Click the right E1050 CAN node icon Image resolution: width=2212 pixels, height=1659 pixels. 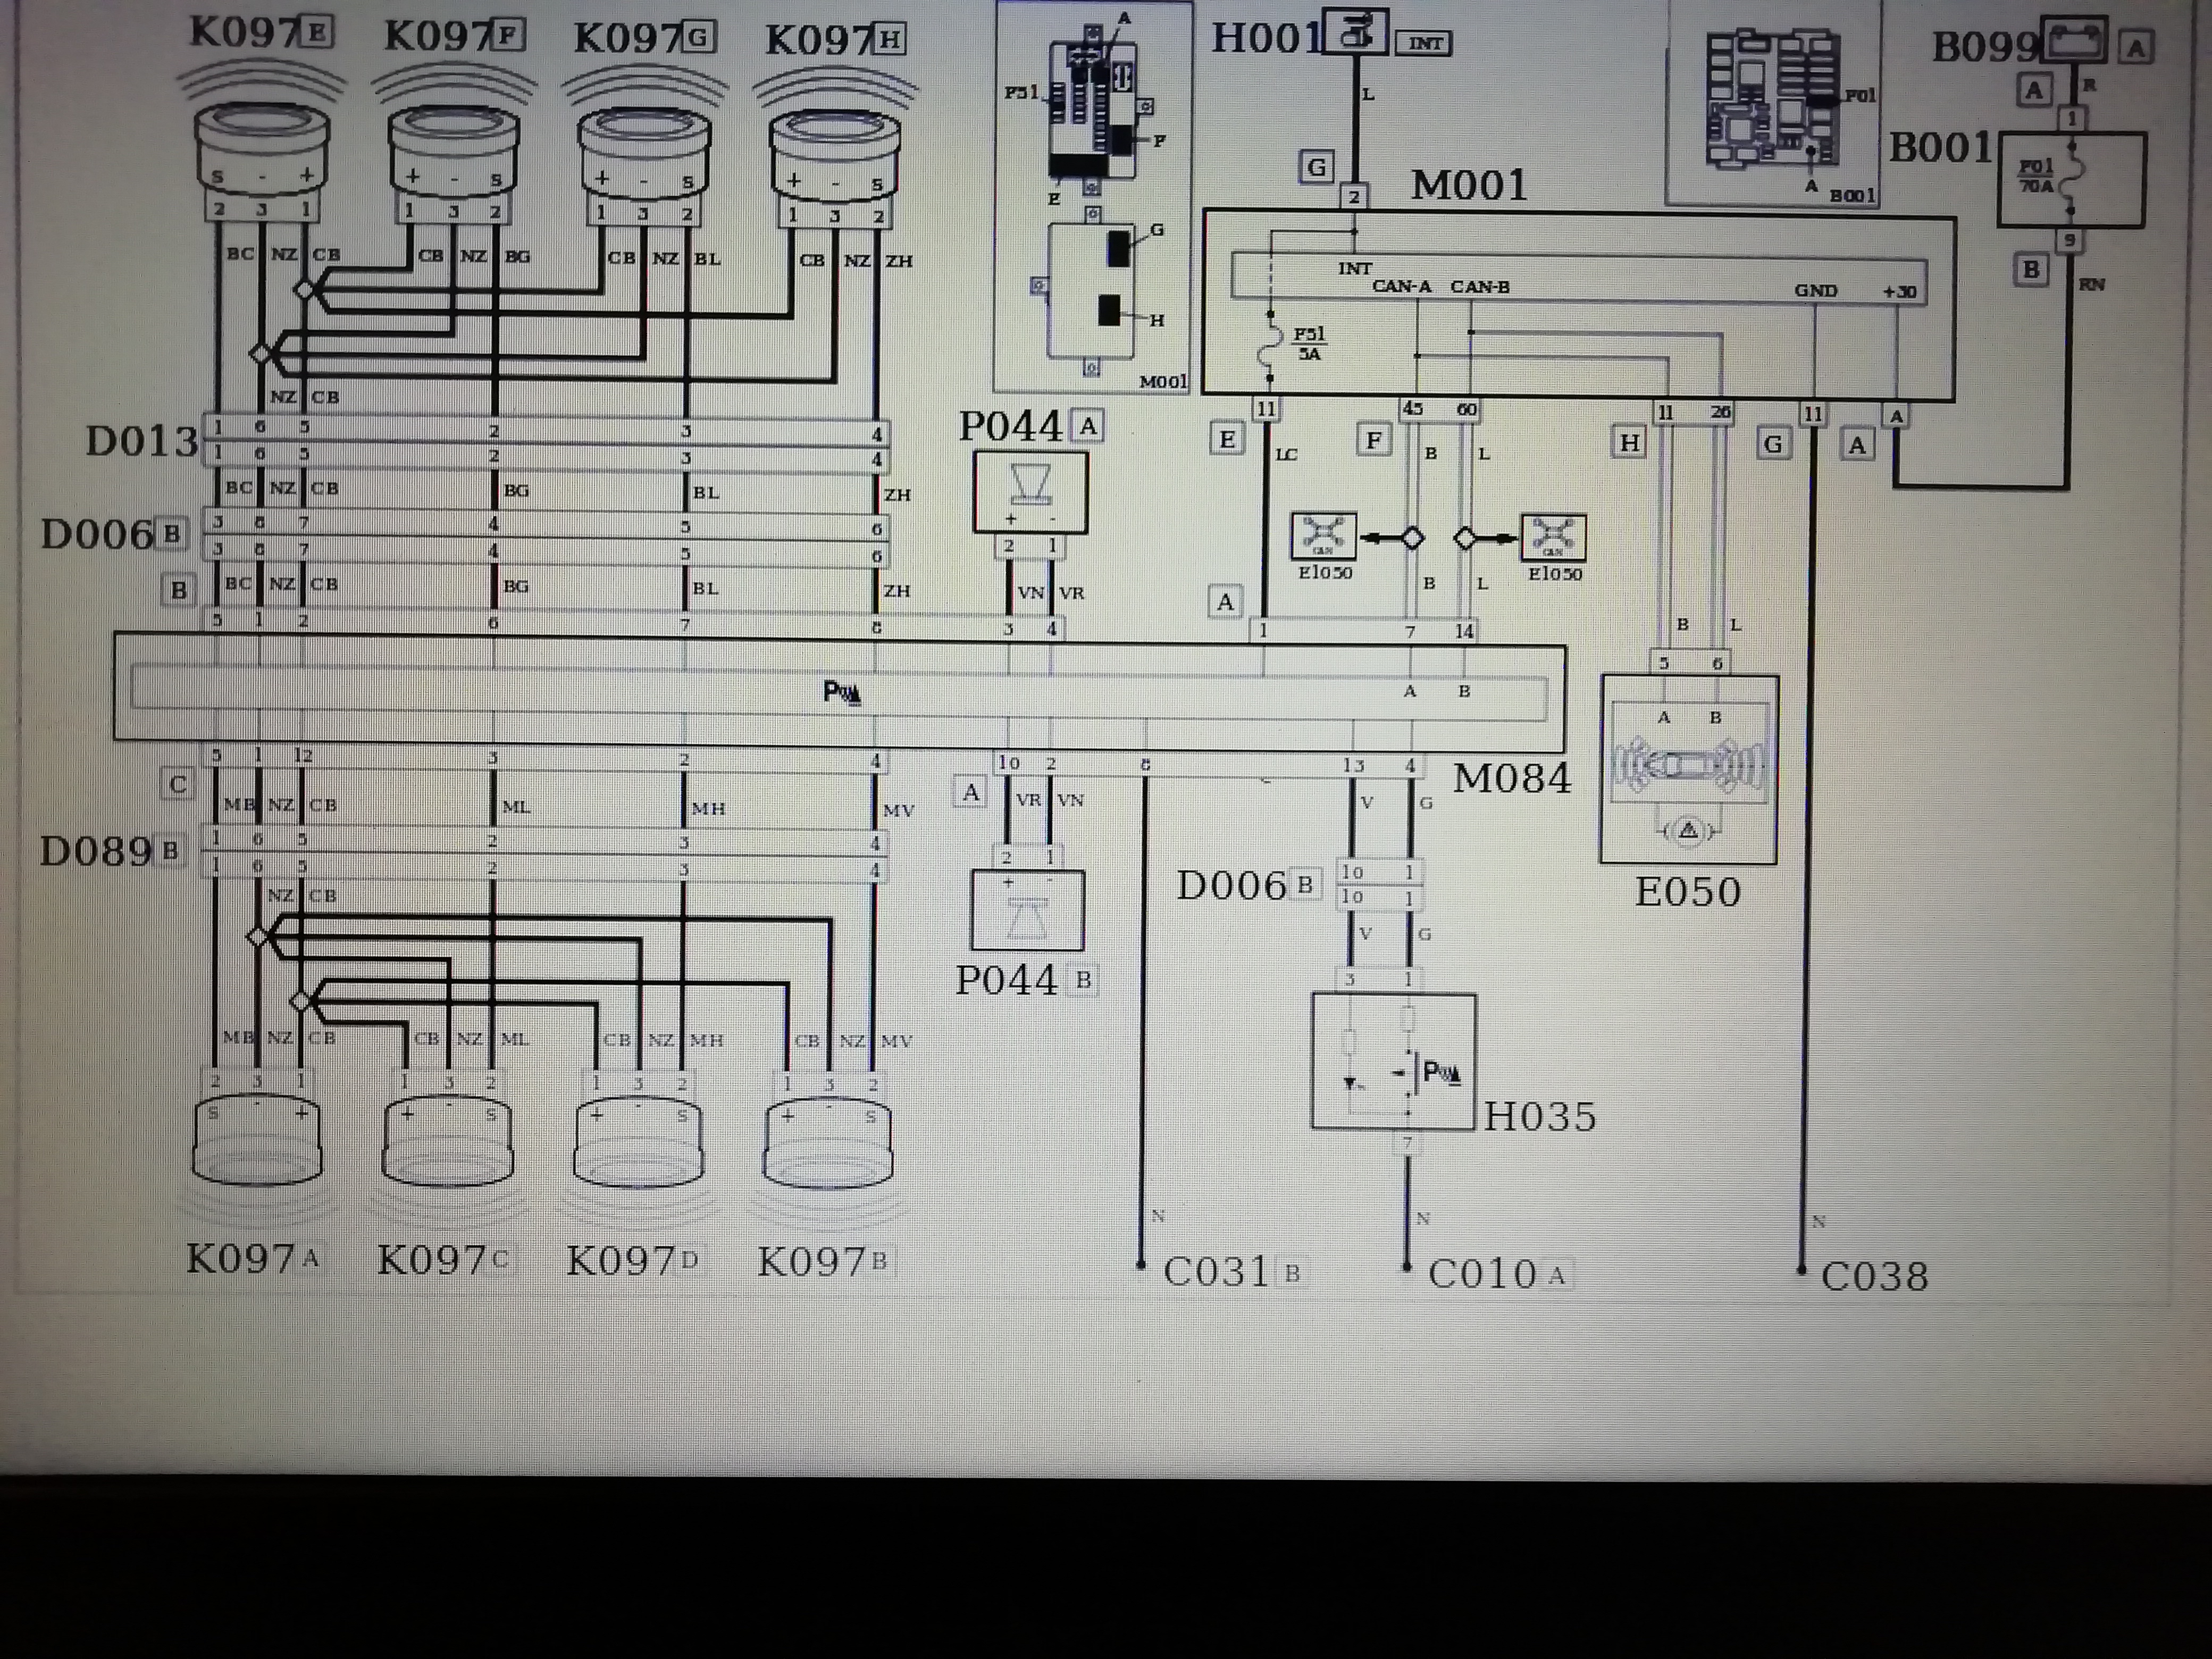pos(1553,538)
